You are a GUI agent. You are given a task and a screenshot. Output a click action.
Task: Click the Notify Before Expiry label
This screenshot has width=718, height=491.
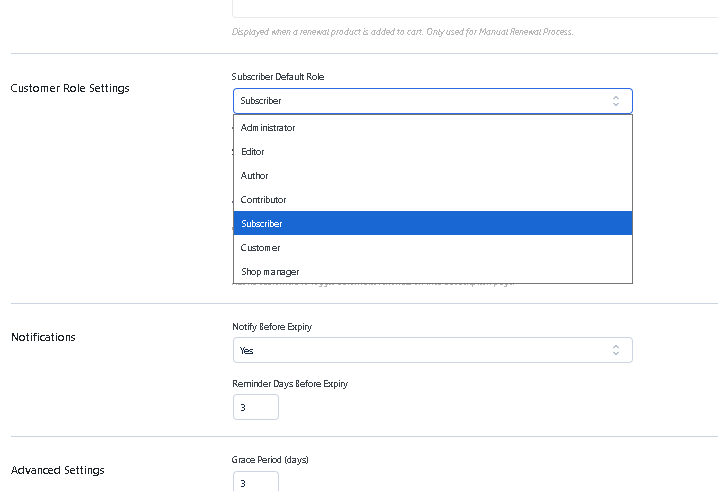(279, 327)
